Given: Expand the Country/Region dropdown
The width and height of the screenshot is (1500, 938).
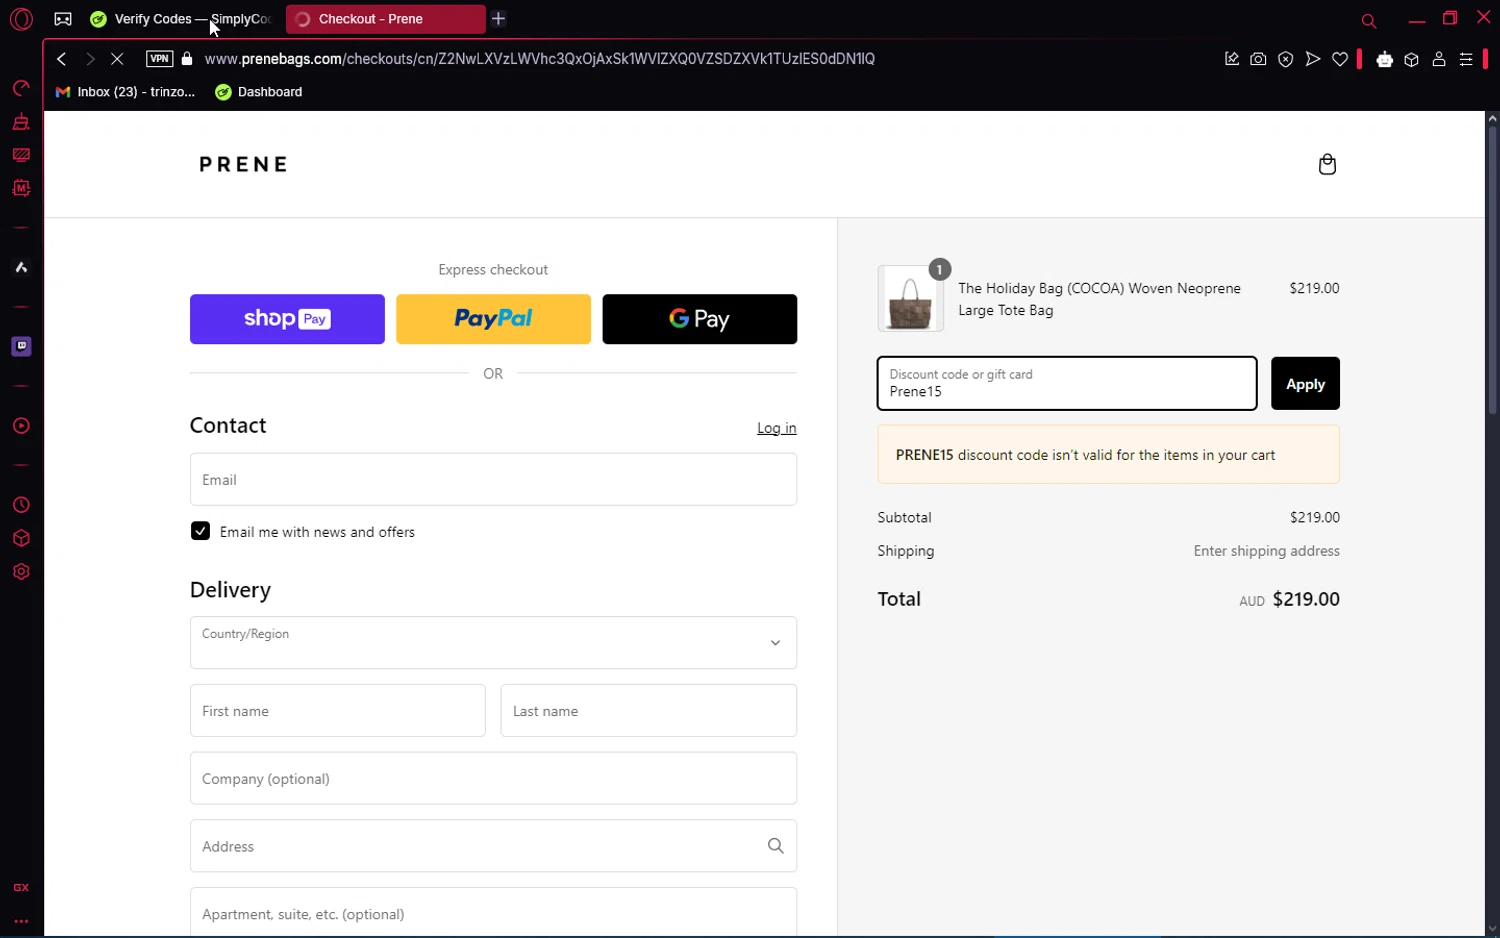Looking at the screenshot, I should 493,643.
